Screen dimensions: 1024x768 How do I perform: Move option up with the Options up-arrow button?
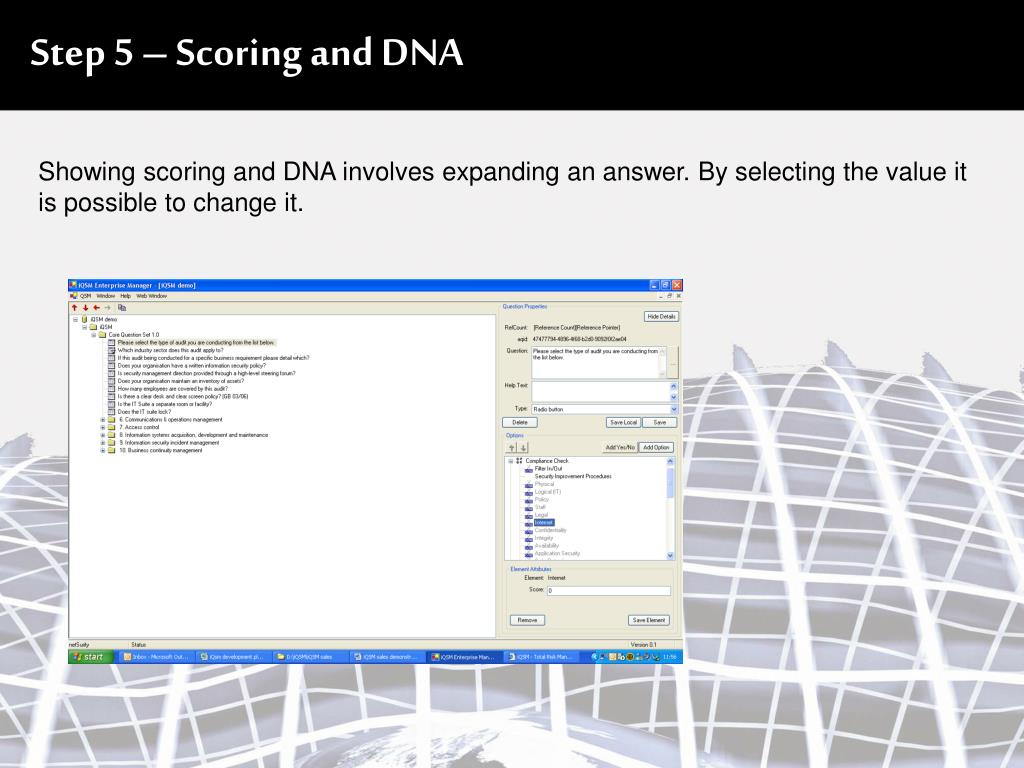[x=512, y=448]
